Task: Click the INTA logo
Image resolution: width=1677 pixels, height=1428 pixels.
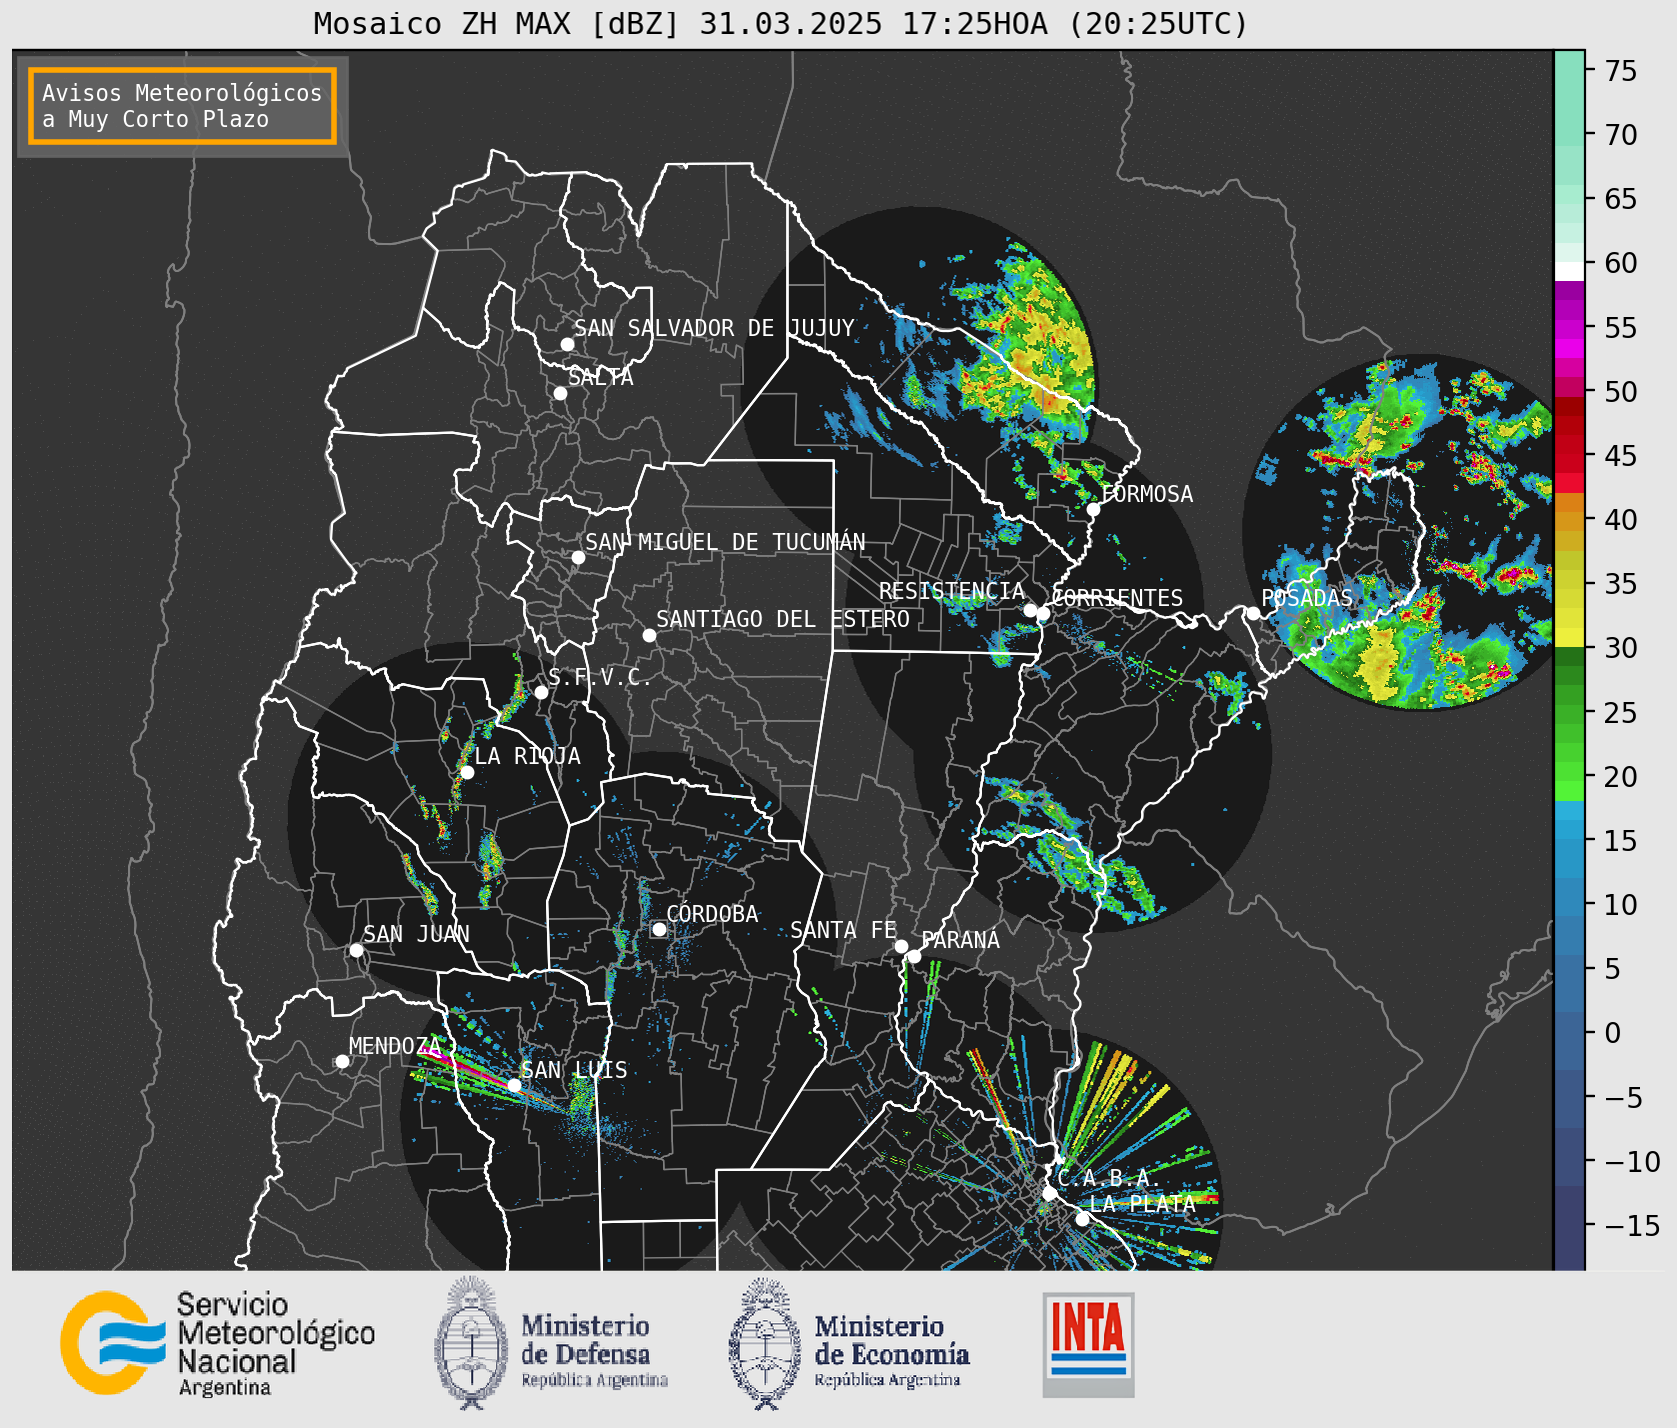Action: pos(1088,1344)
